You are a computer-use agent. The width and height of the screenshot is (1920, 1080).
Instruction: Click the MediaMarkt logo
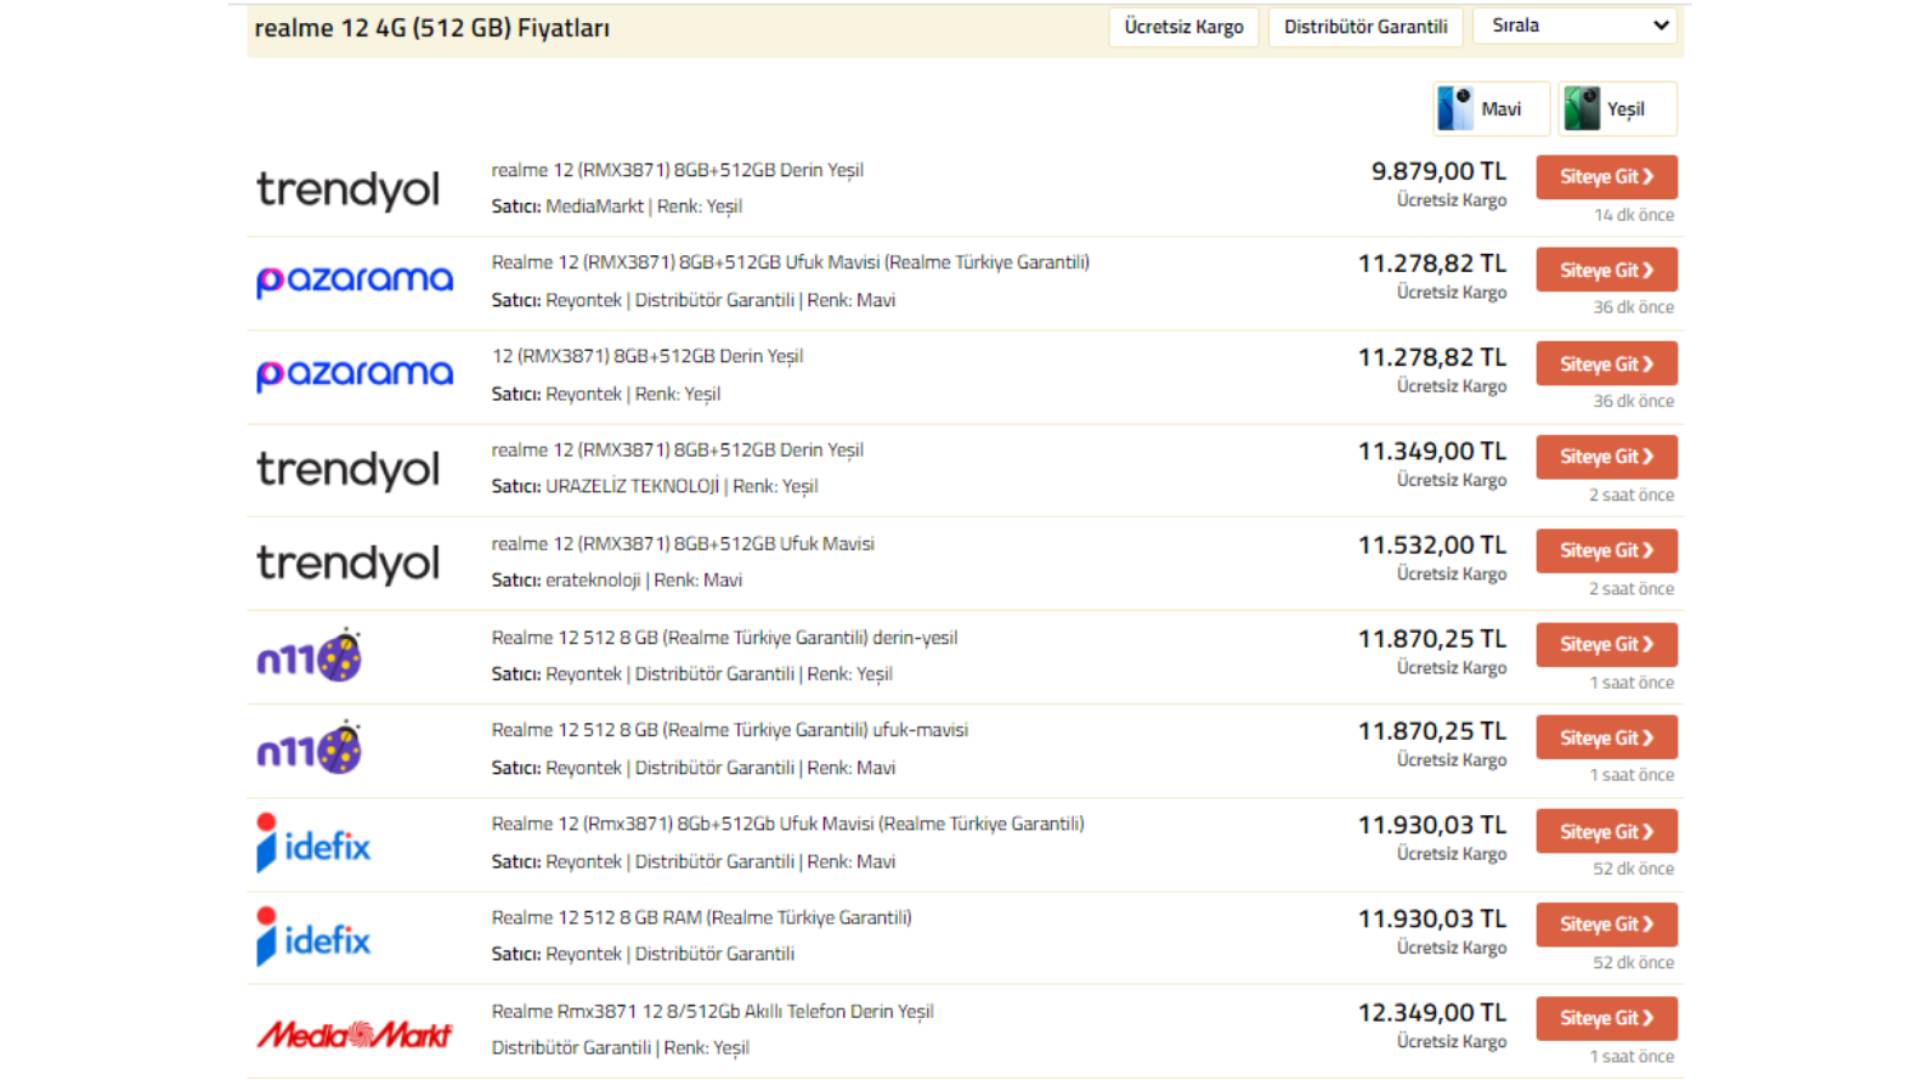[x=354, y=1034]
